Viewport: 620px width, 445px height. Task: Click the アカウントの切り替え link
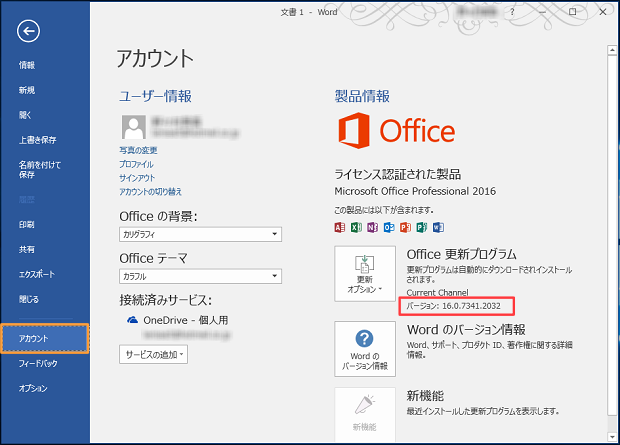click(x=151, y=192)
